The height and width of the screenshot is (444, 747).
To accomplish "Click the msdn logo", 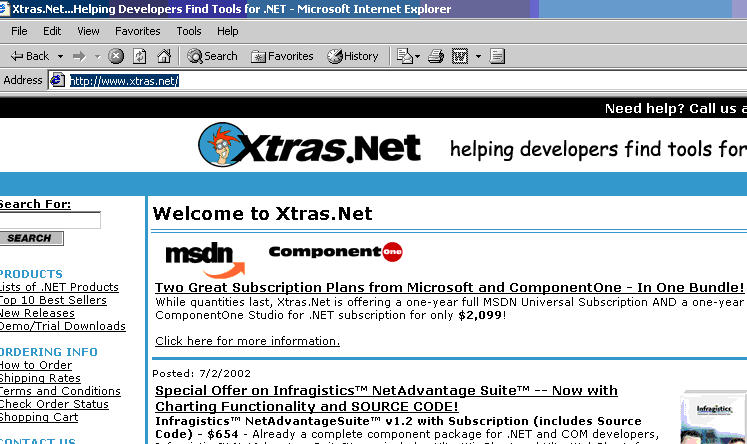I will click(x=205, y=259).
